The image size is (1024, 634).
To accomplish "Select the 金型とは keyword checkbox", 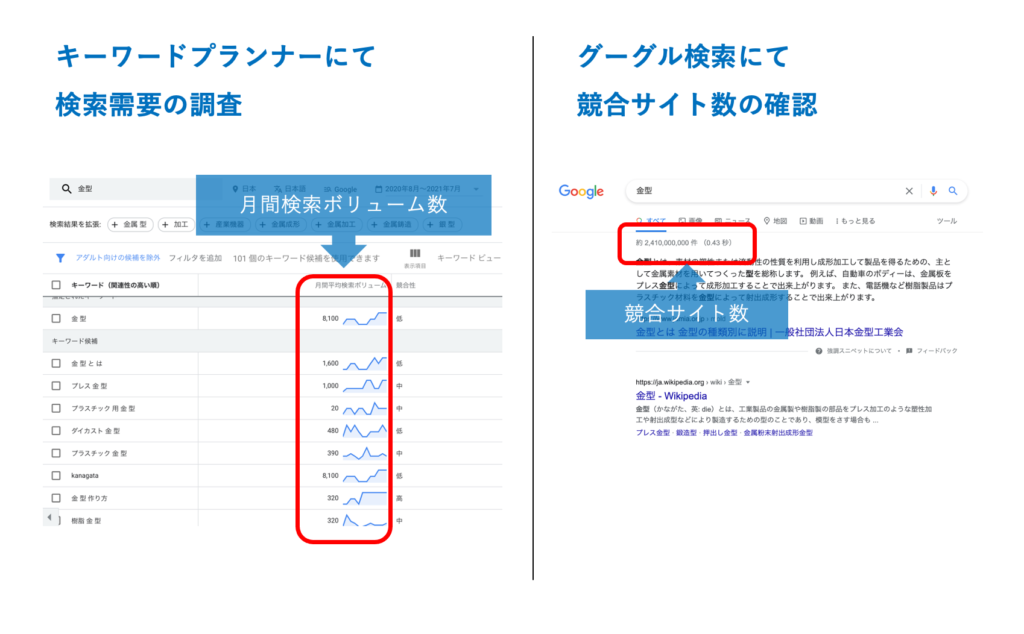I will point(56,363).
